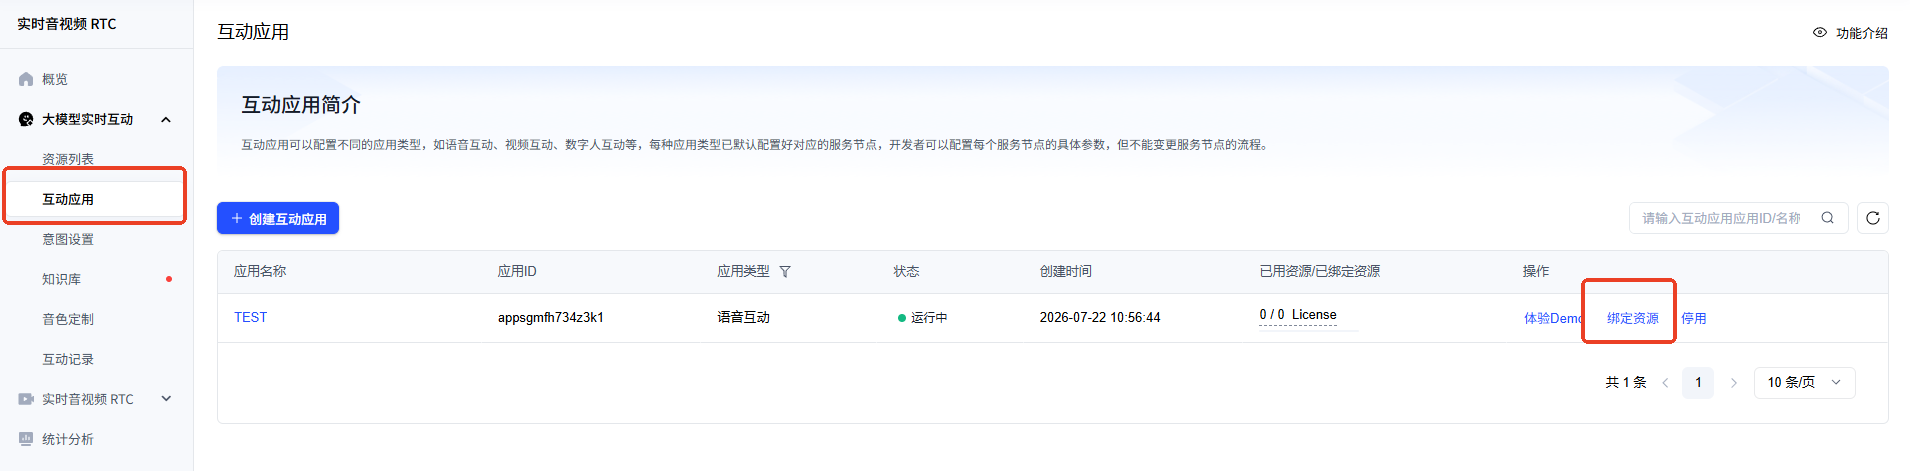Image resolution: width=1910 pixels, height=471 pixels.
Task: Open the 应用类型 column filter
Action: coord(785,272)
